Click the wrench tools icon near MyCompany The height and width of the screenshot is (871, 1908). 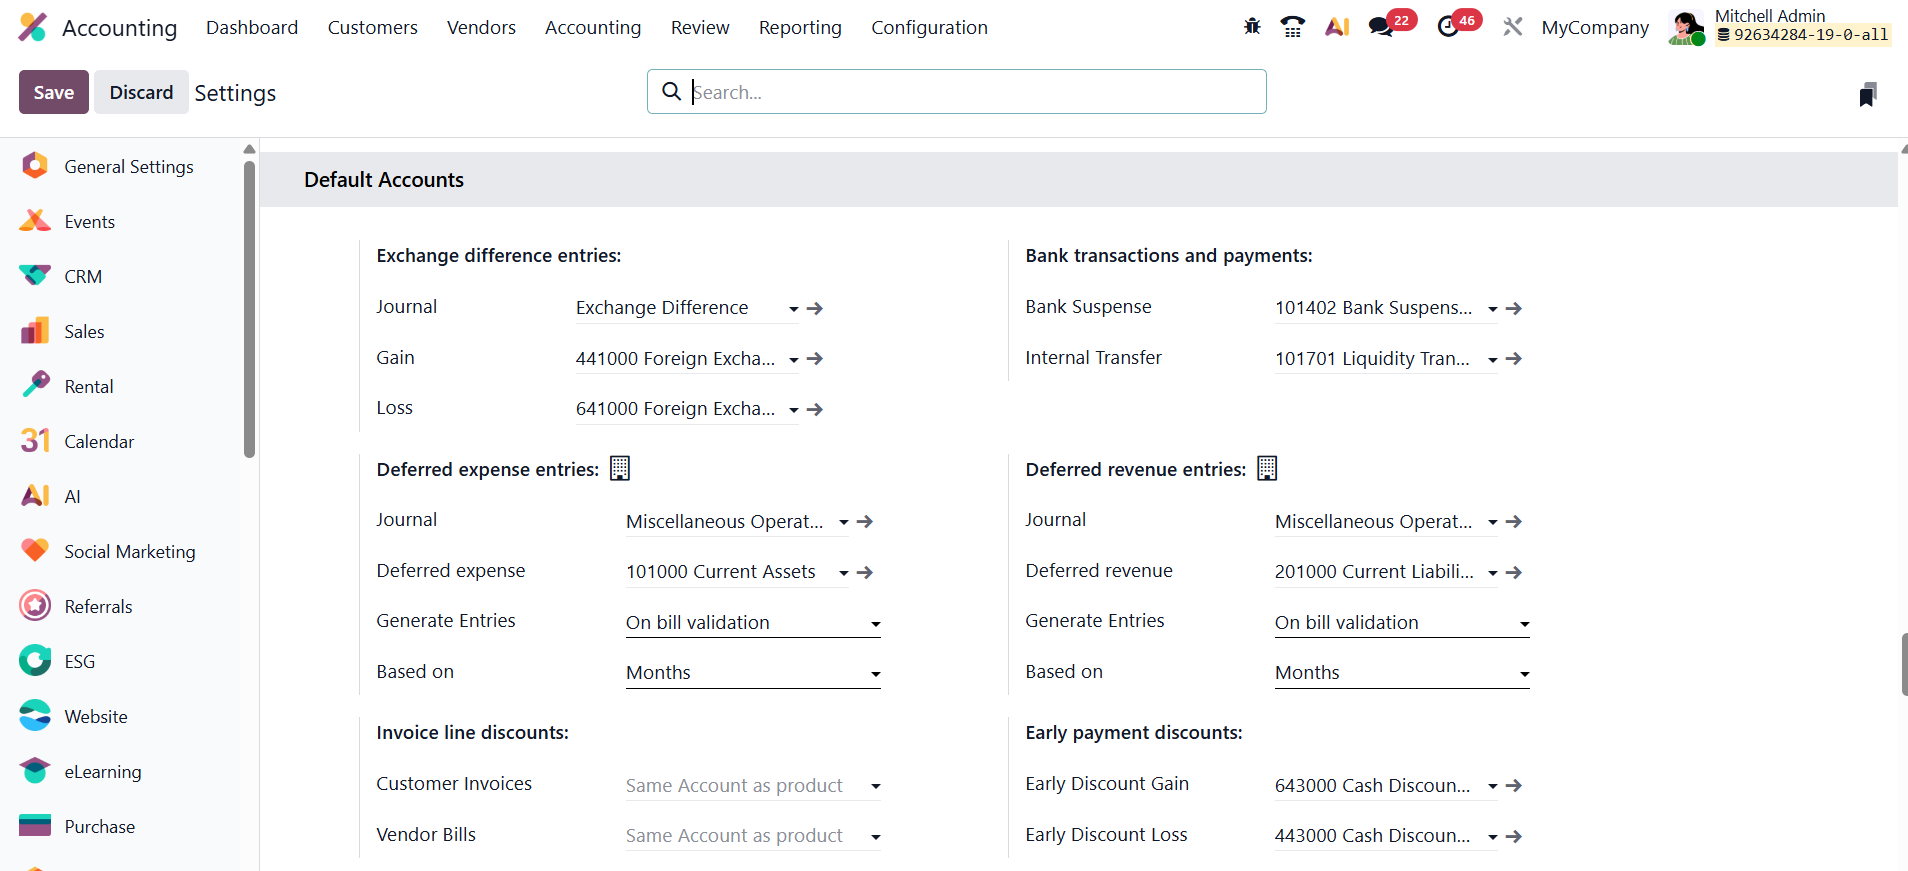click(x=1512, y=27)
